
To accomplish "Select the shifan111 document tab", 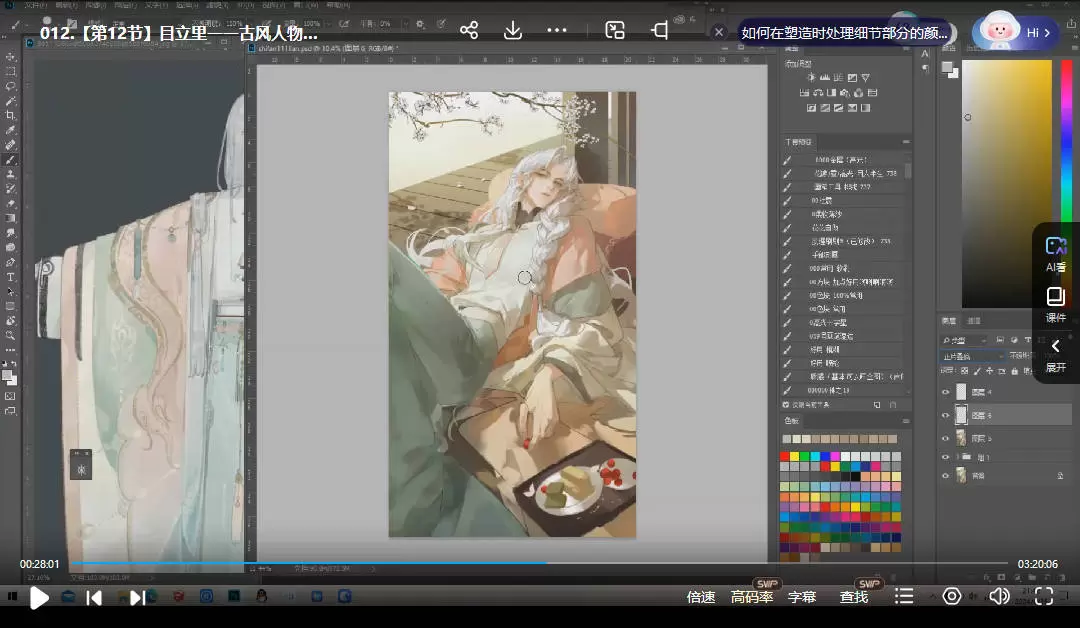I will [x=322, y=49].
